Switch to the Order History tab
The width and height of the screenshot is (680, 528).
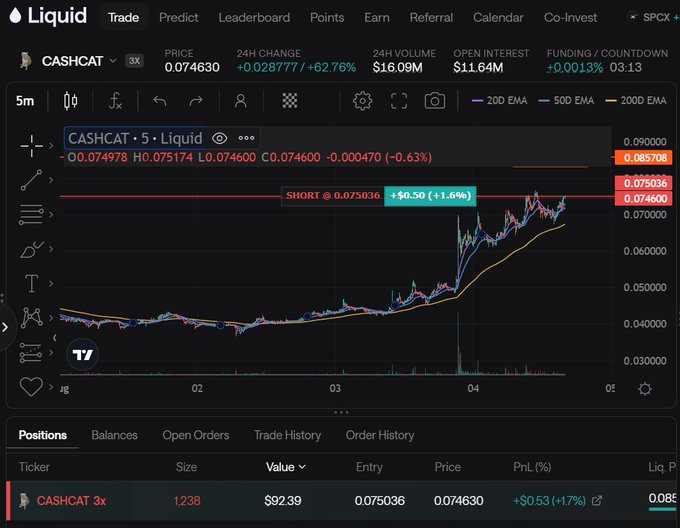(380, 435)
